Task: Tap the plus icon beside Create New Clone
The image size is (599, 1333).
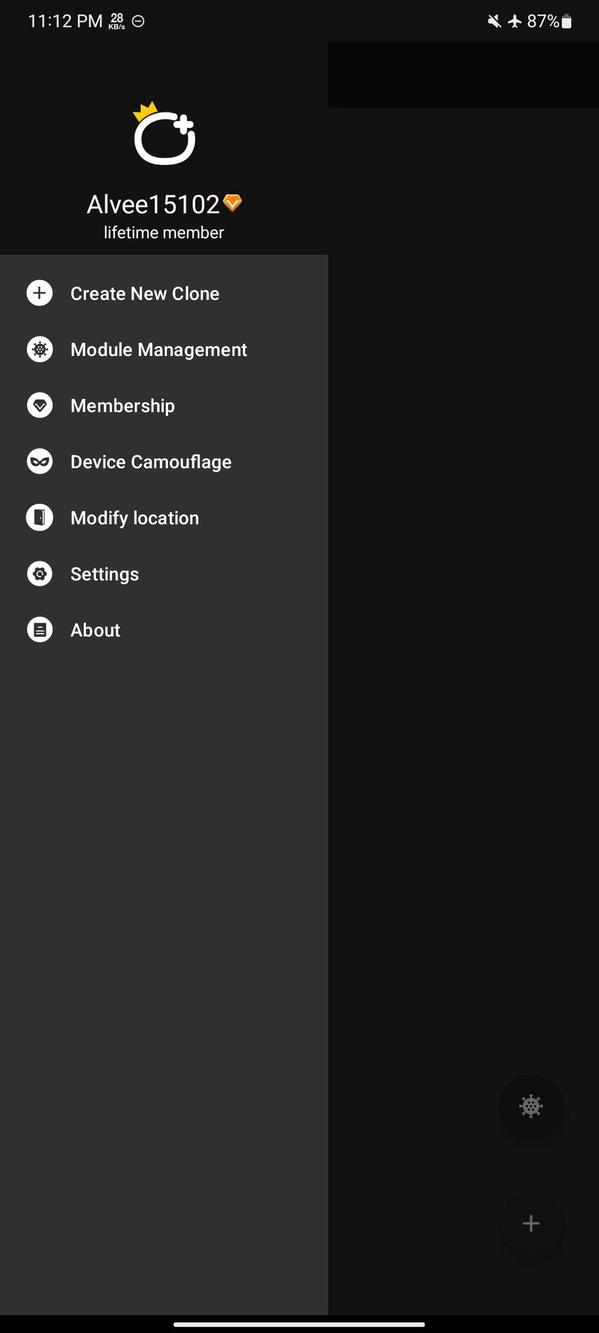Action: 39,293
